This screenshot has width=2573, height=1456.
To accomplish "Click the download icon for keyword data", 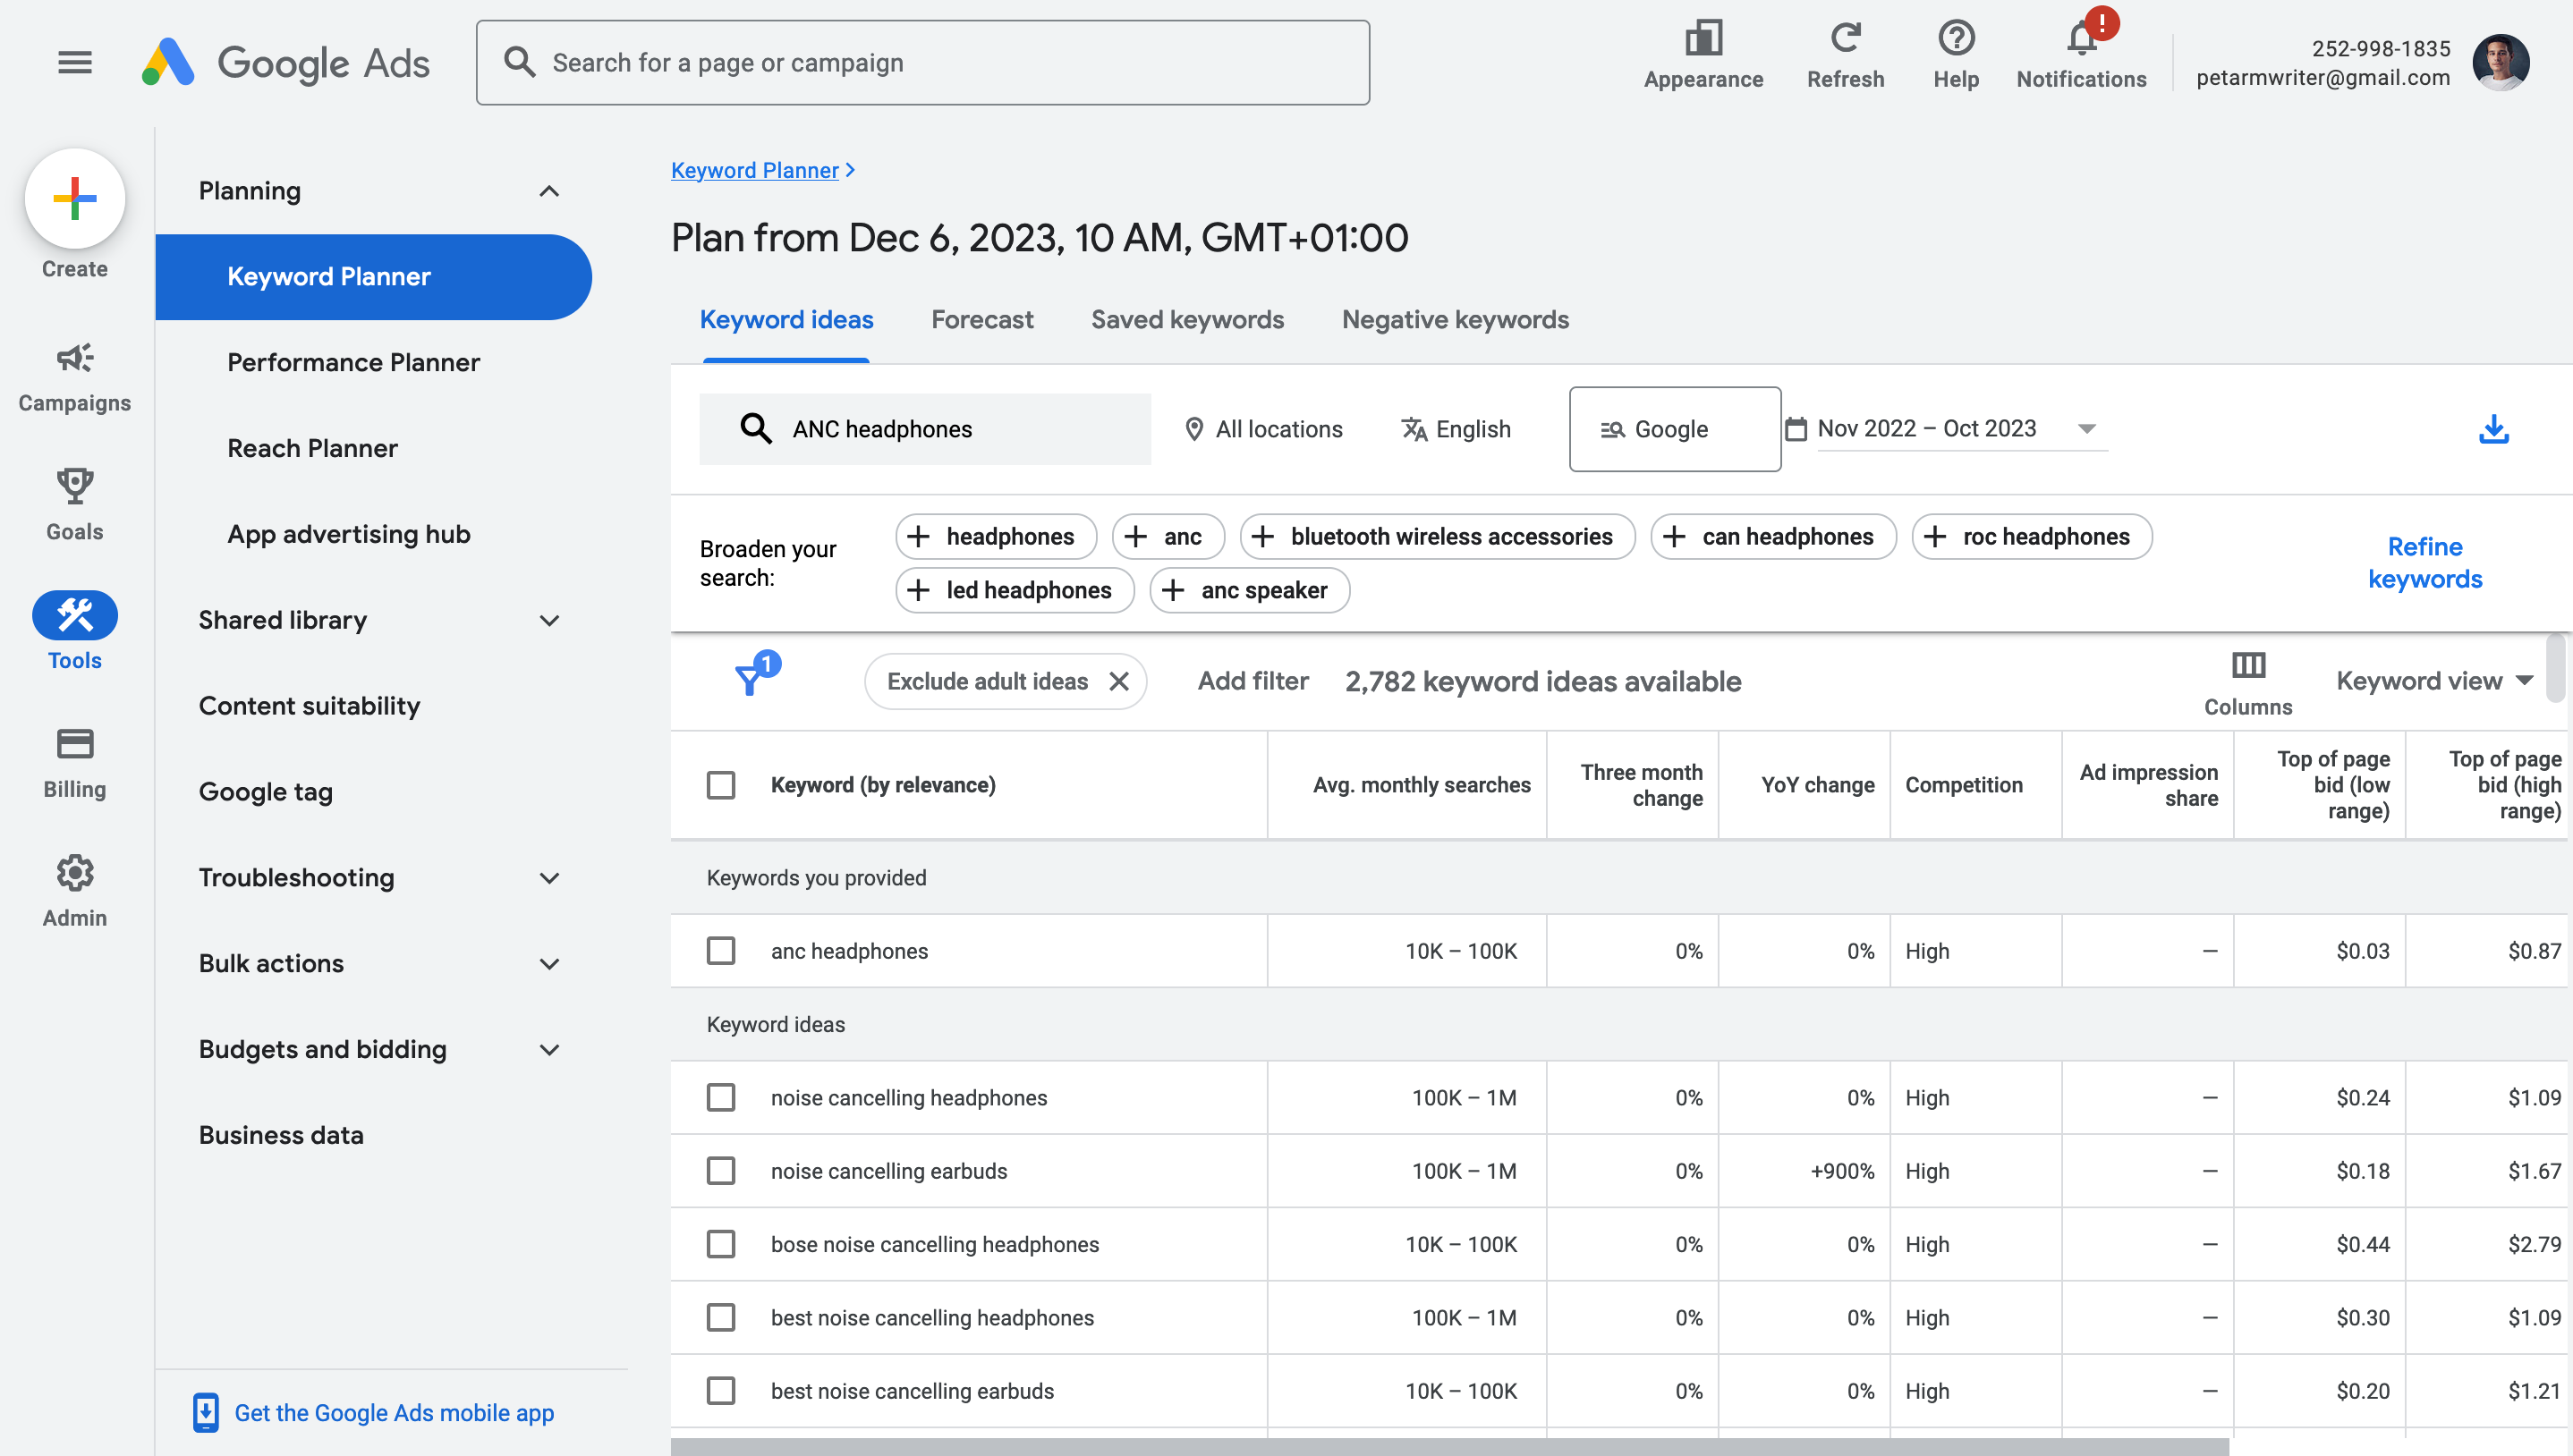I will pyautogui.click(x=2493, y=427).
